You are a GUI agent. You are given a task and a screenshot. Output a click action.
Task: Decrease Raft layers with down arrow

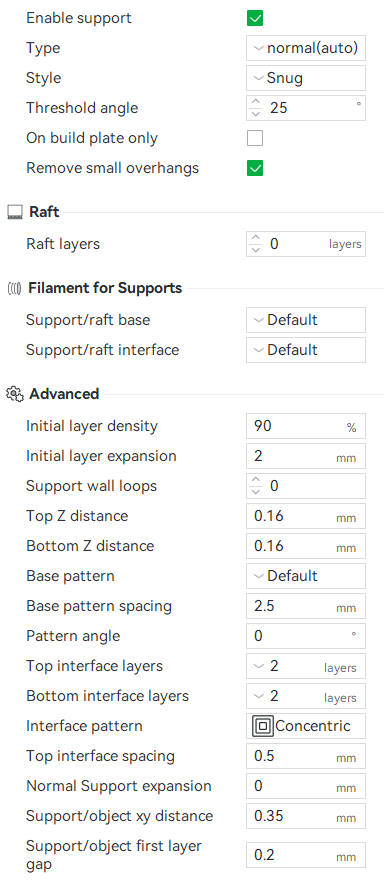(256, 249)
